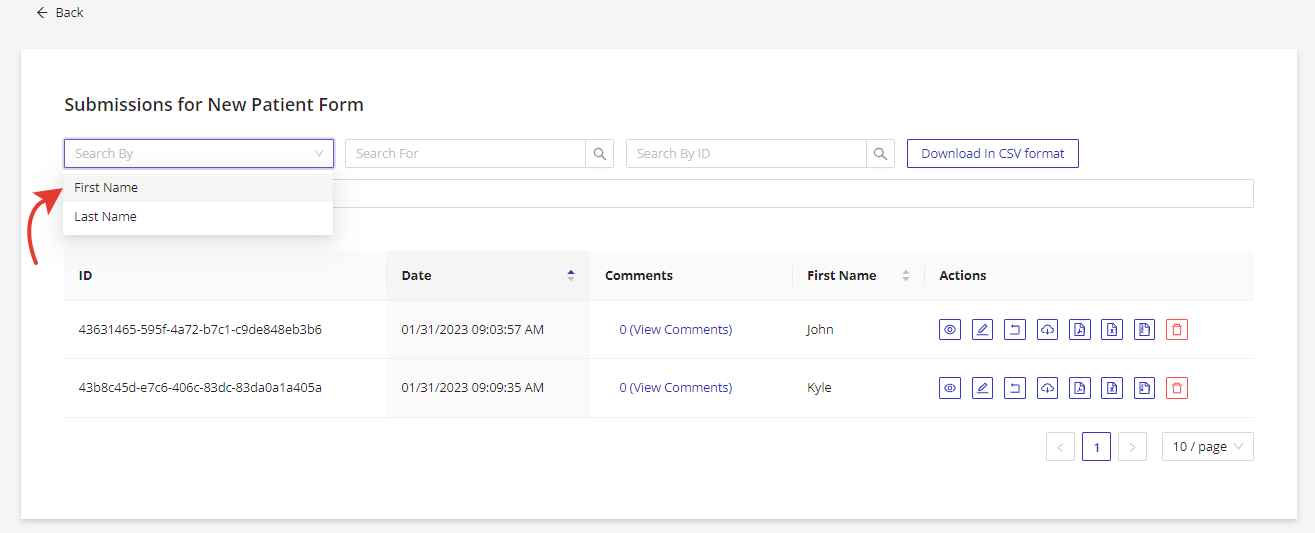
Task: Click Download In CSV format button
Action: [x=992, y=154]
